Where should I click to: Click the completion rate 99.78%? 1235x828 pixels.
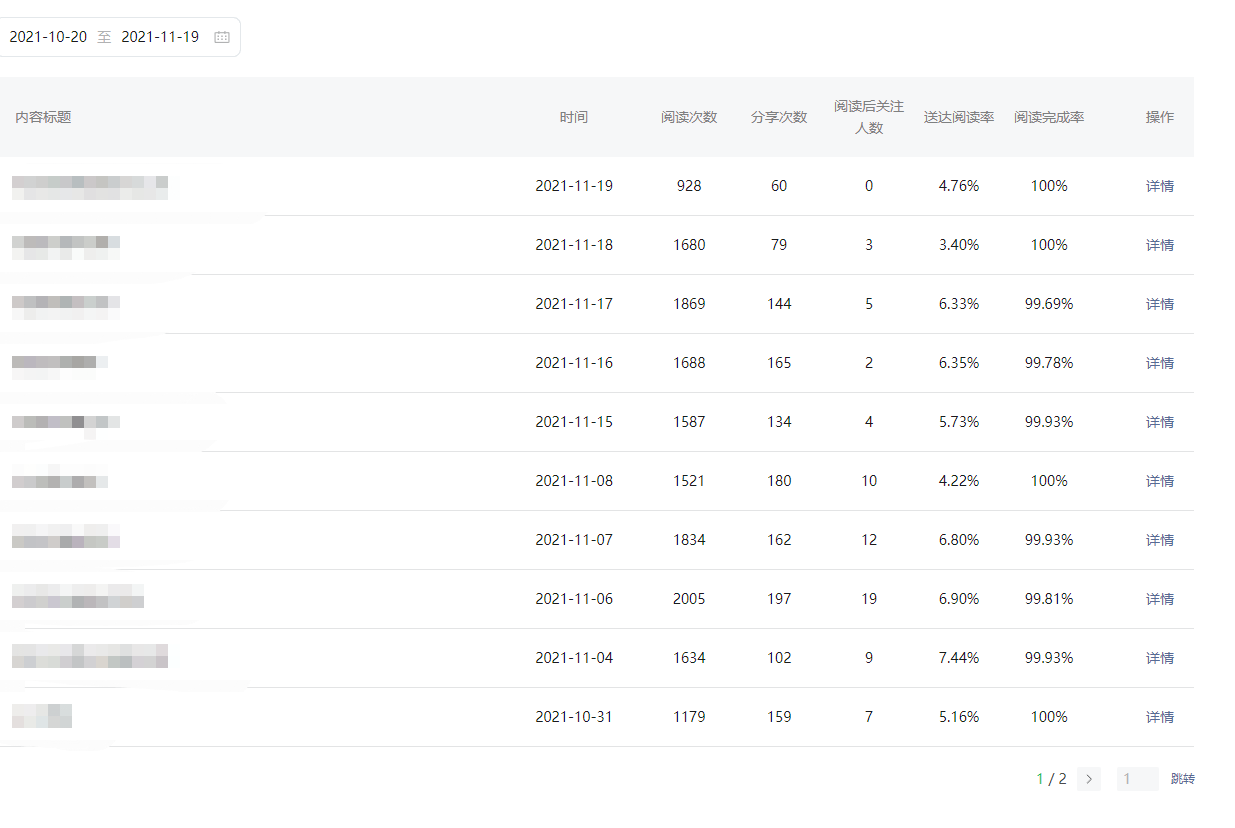click(x=1049, y=363)
